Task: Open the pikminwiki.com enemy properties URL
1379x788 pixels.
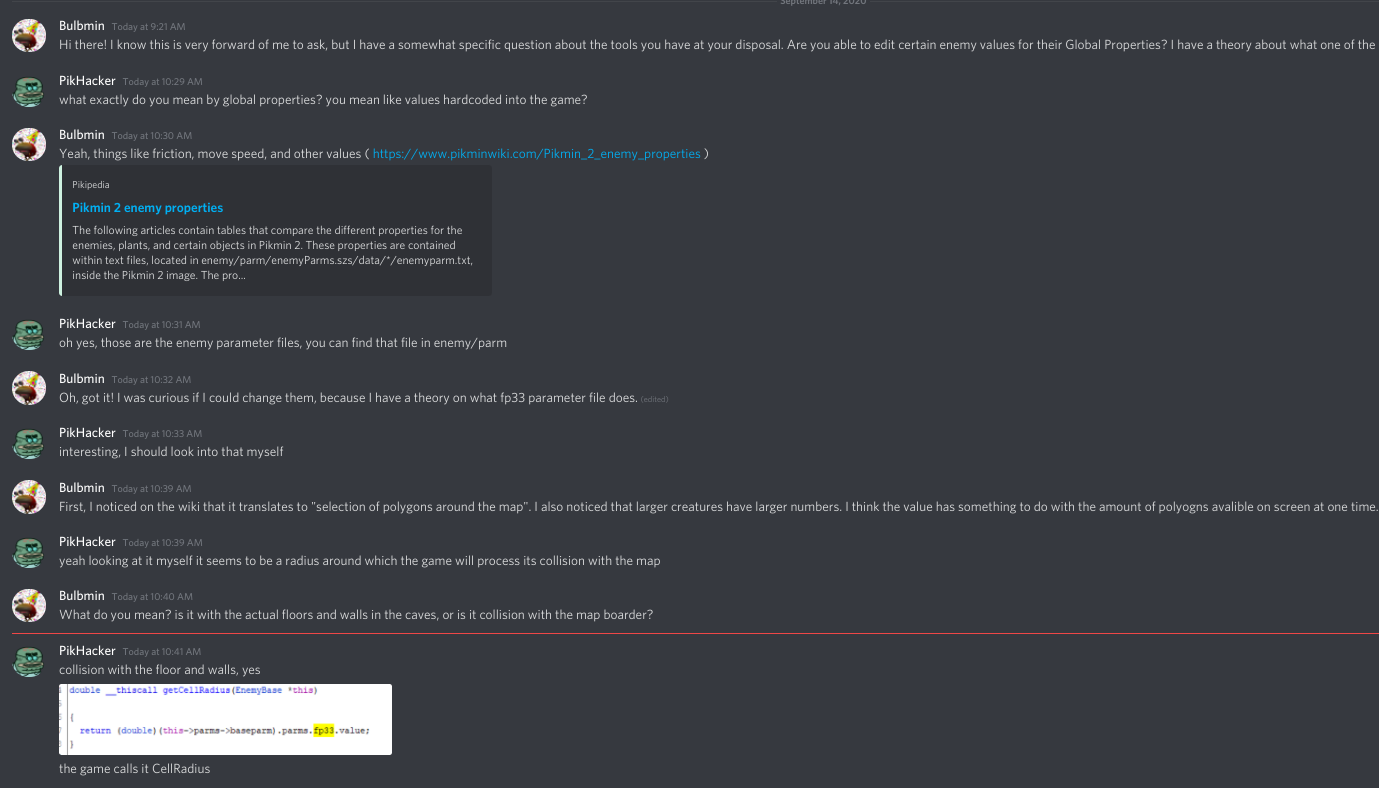Action: point(536,154)
